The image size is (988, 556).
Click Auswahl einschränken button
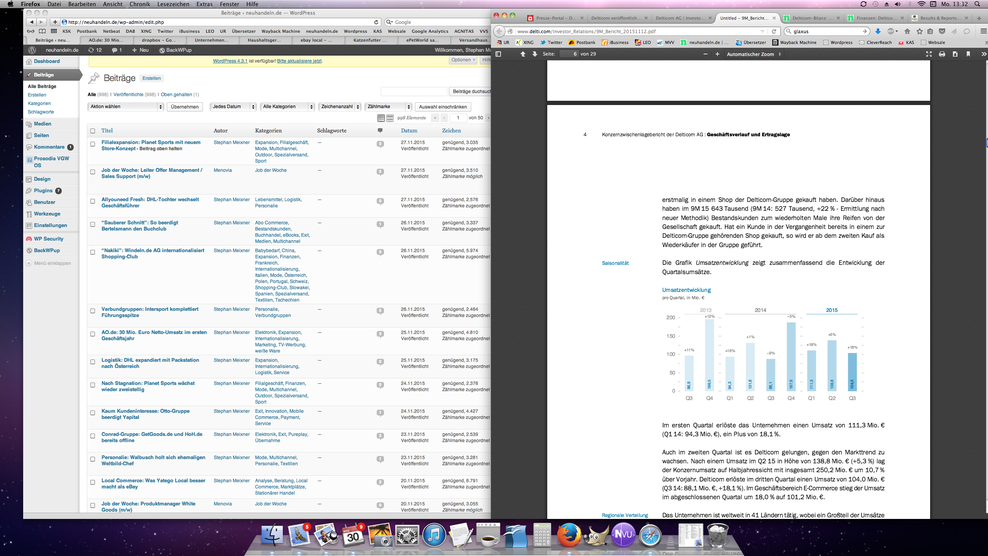443,107
